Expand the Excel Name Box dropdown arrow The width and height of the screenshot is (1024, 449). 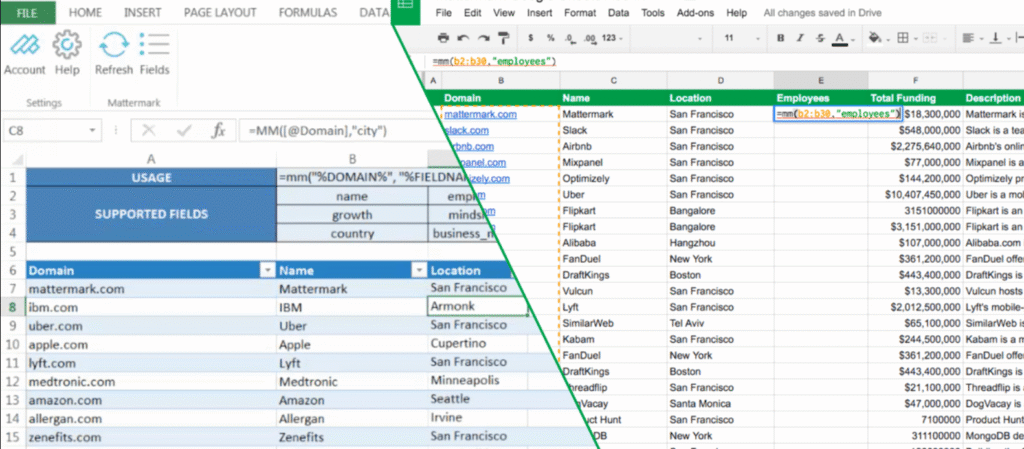[92, 131]
